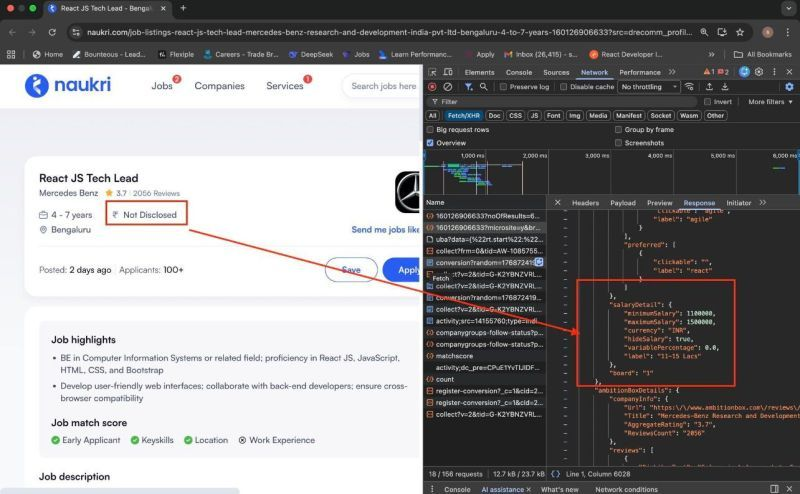
Task: Expand more detail tabs chevron after Initiator
Action: [763, 203]
